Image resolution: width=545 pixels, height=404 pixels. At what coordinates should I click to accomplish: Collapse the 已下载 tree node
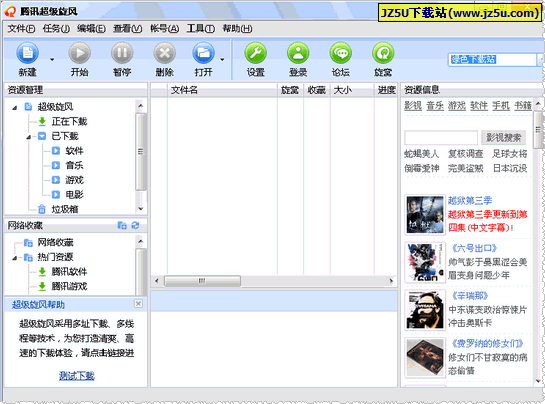29,137
